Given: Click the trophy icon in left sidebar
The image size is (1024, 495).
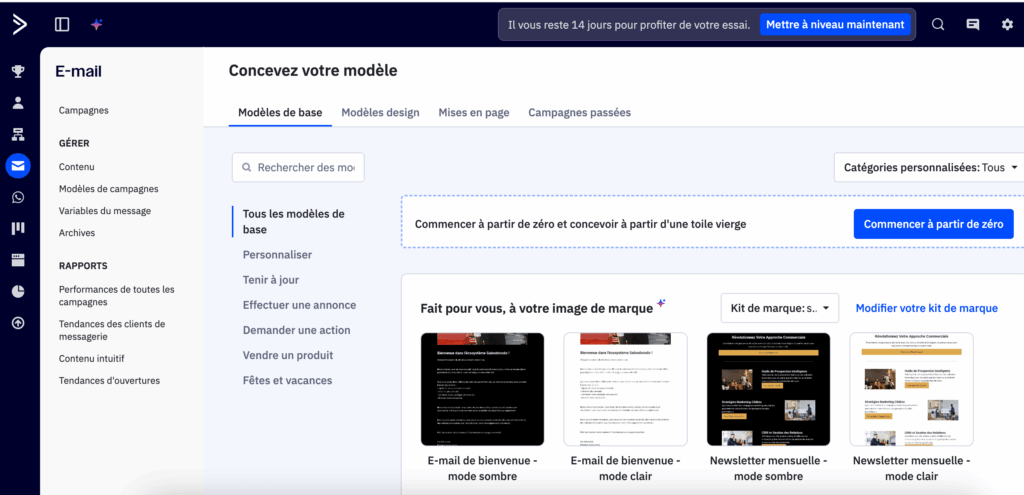Looking at the screenshot, I should pyautogui.click(x=18, y=71).
